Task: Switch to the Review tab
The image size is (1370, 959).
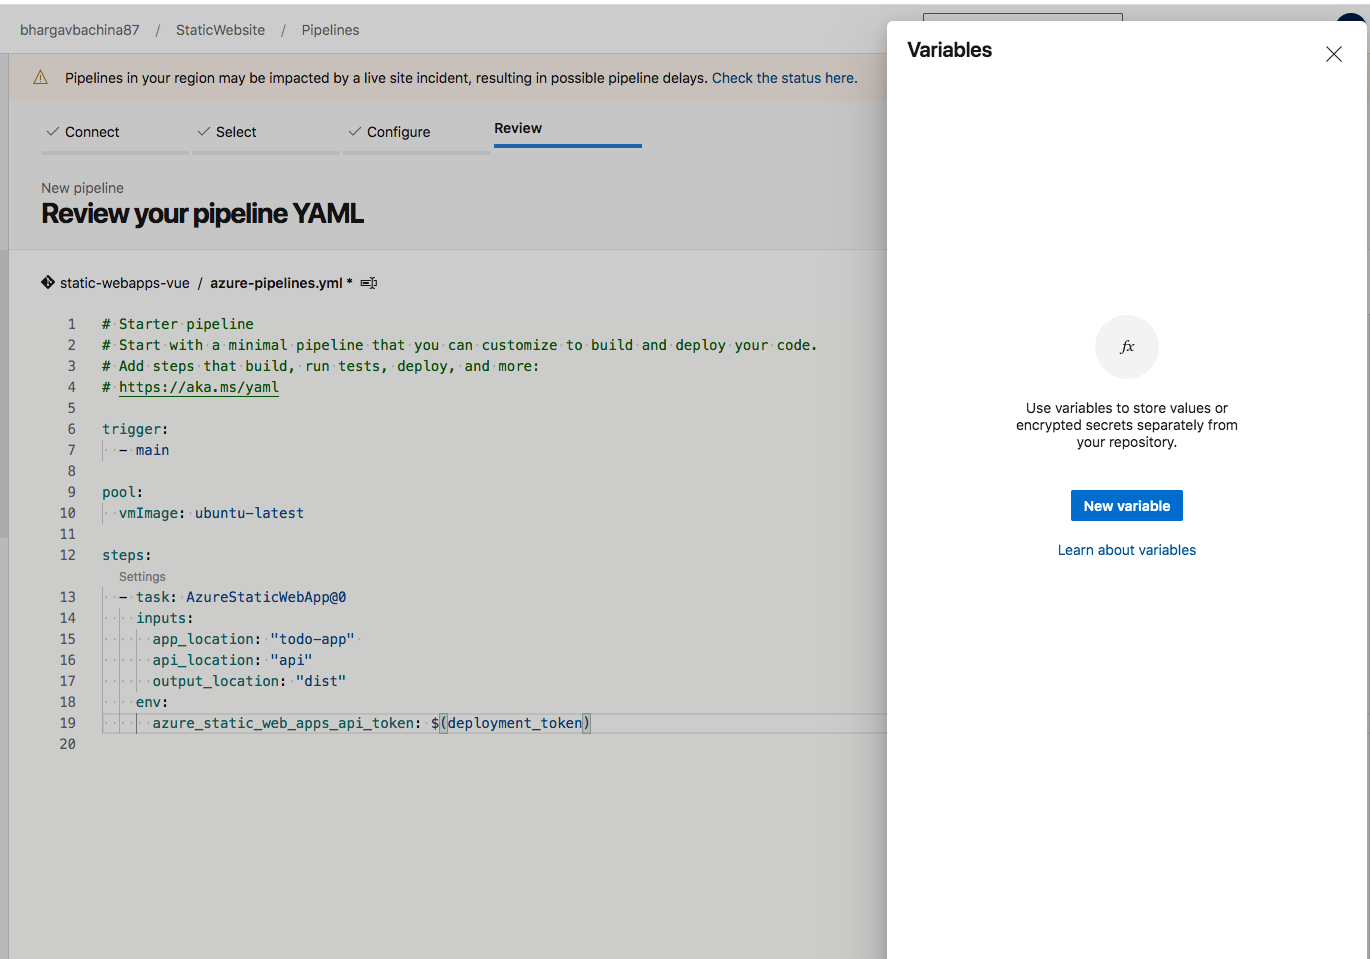Action: pyautogui.click(x=518, y=128)
